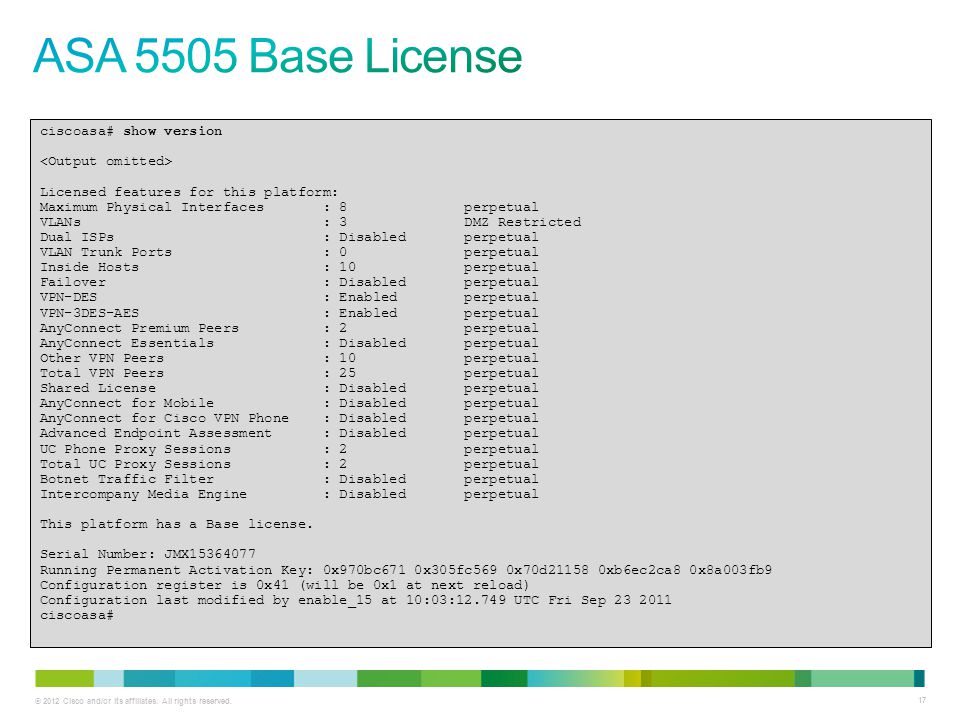Click the 'DMZ Restricted' value
Screen dimensions: 960x720
[x=522, y=222]
